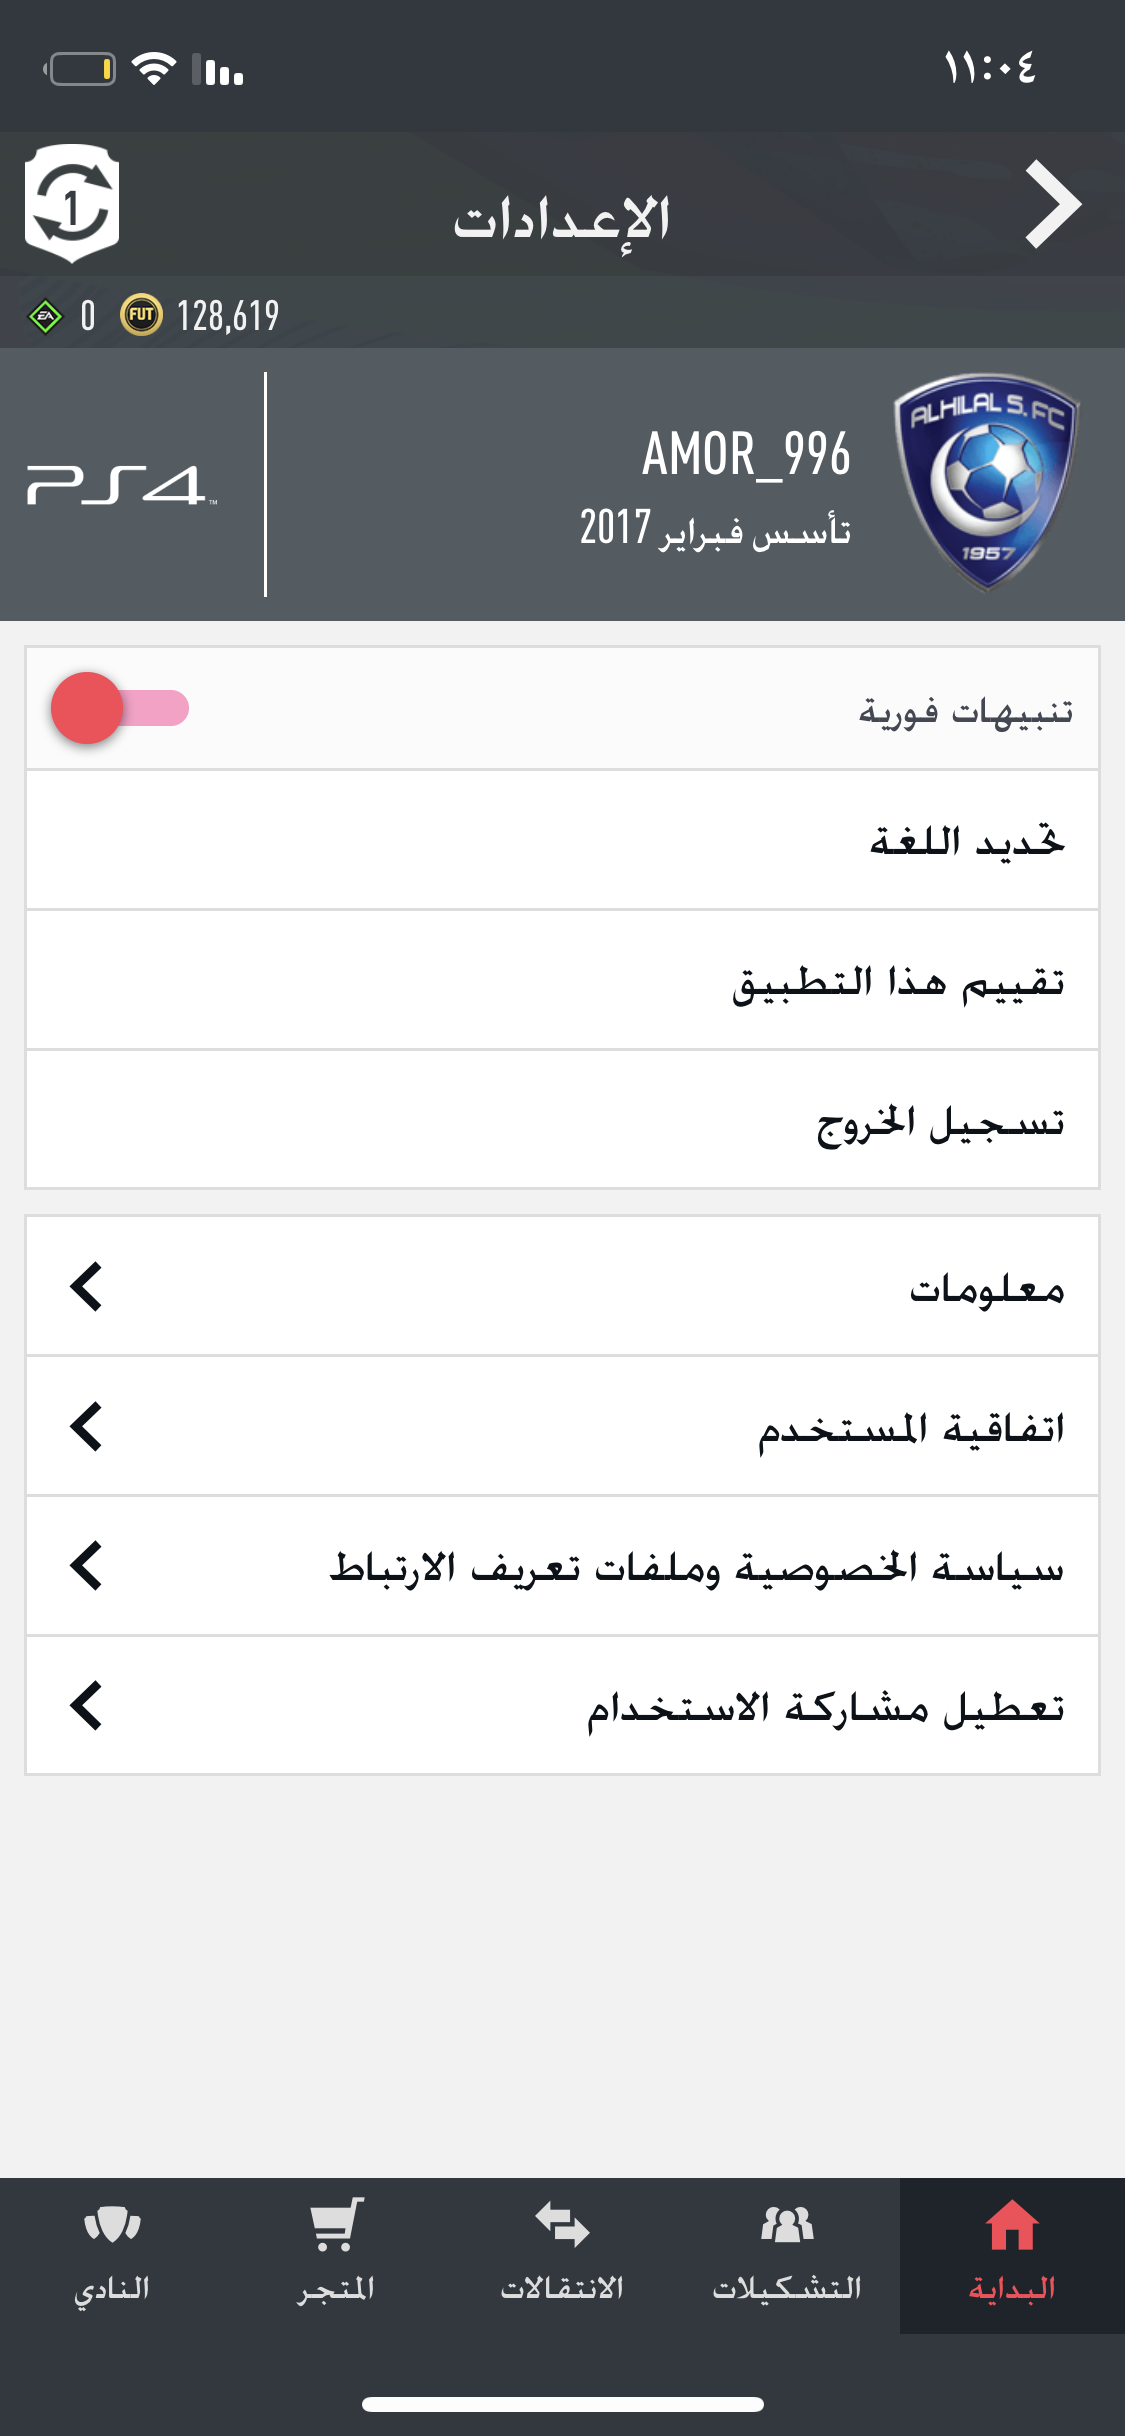The image size is (1125, 2436).
Task: Go back using the header arrow
Action: [x=1053, y=204]
